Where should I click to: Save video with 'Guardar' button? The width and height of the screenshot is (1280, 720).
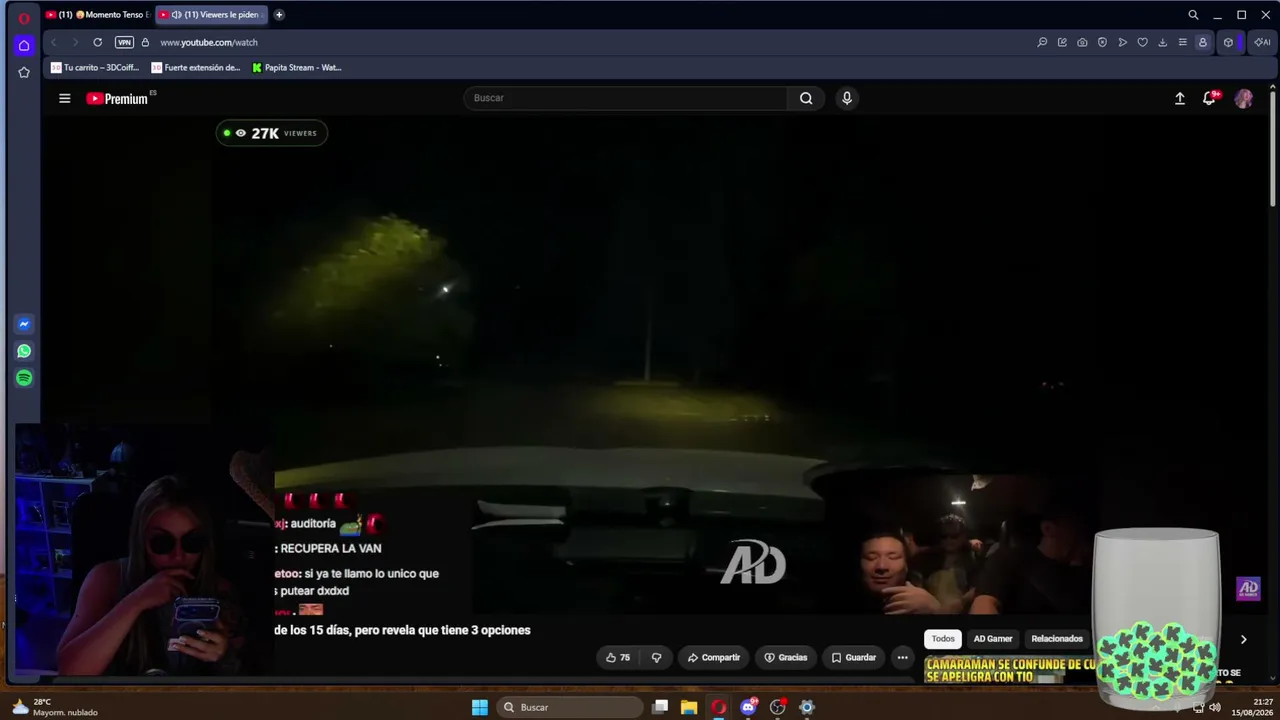point(854,657)
